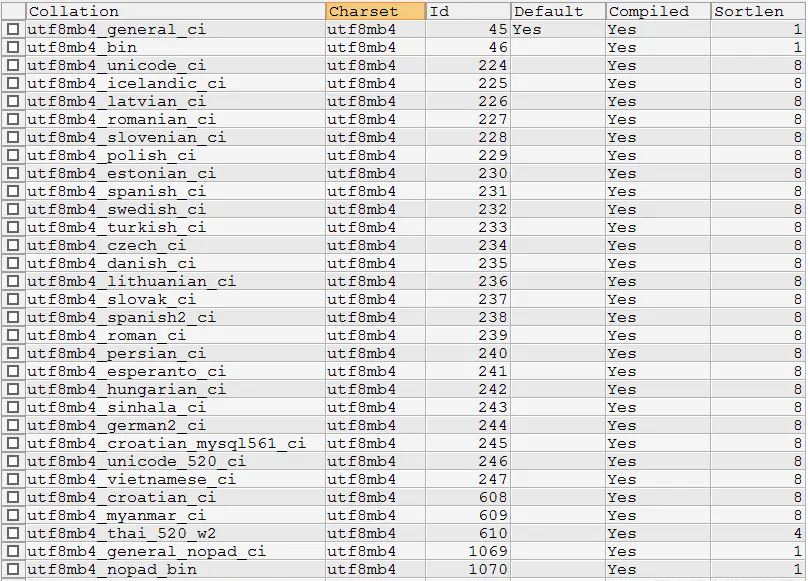The image size is (808, 581).
Task: Toggle checkbox for utf8mb4_icelandic_ci
Action: (13, 83)
